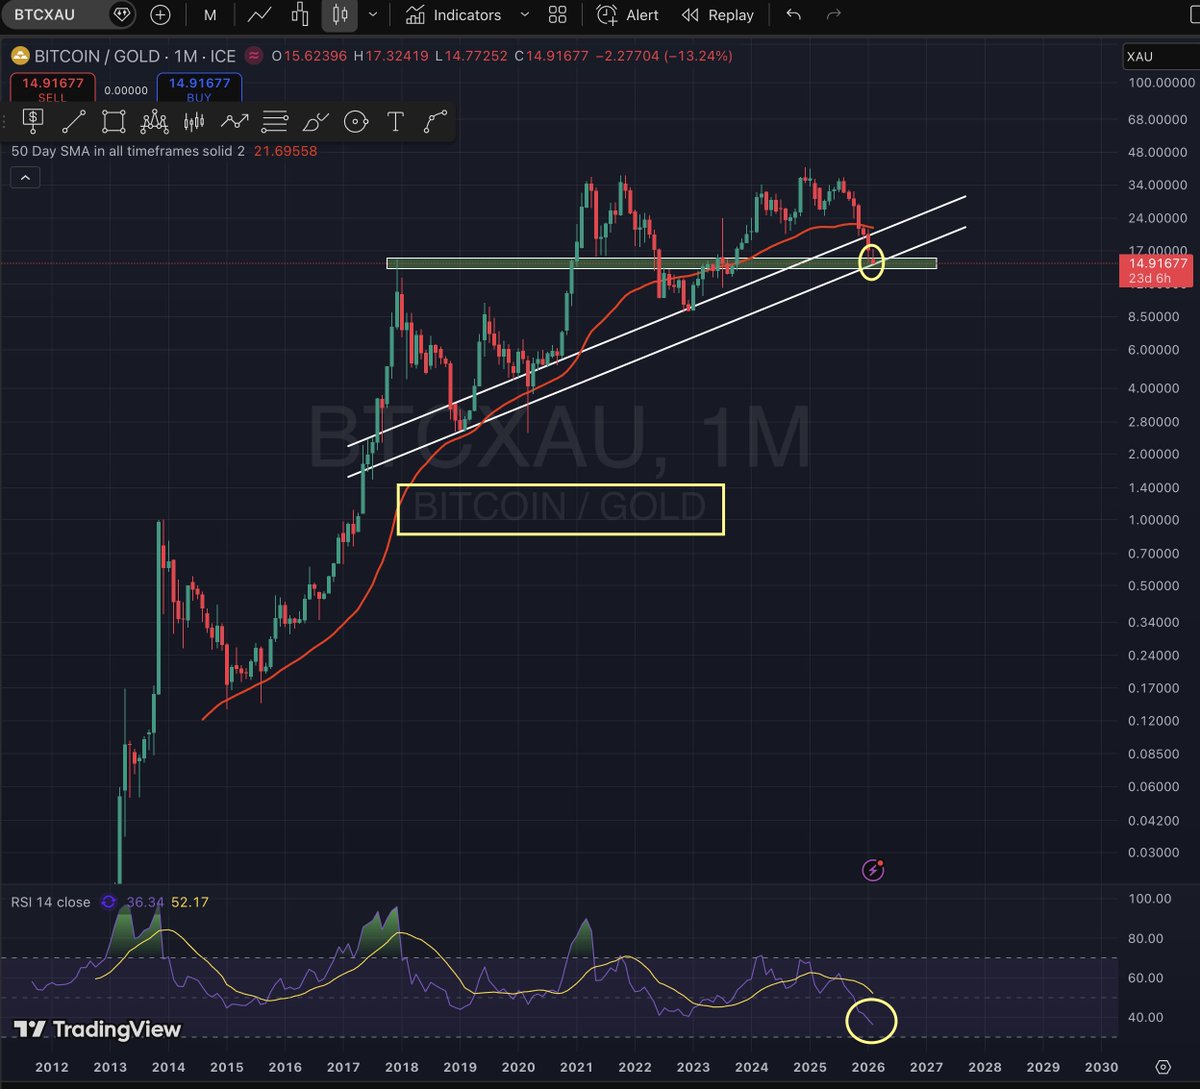Select the chart pattern drawing tool

(154, 122)
